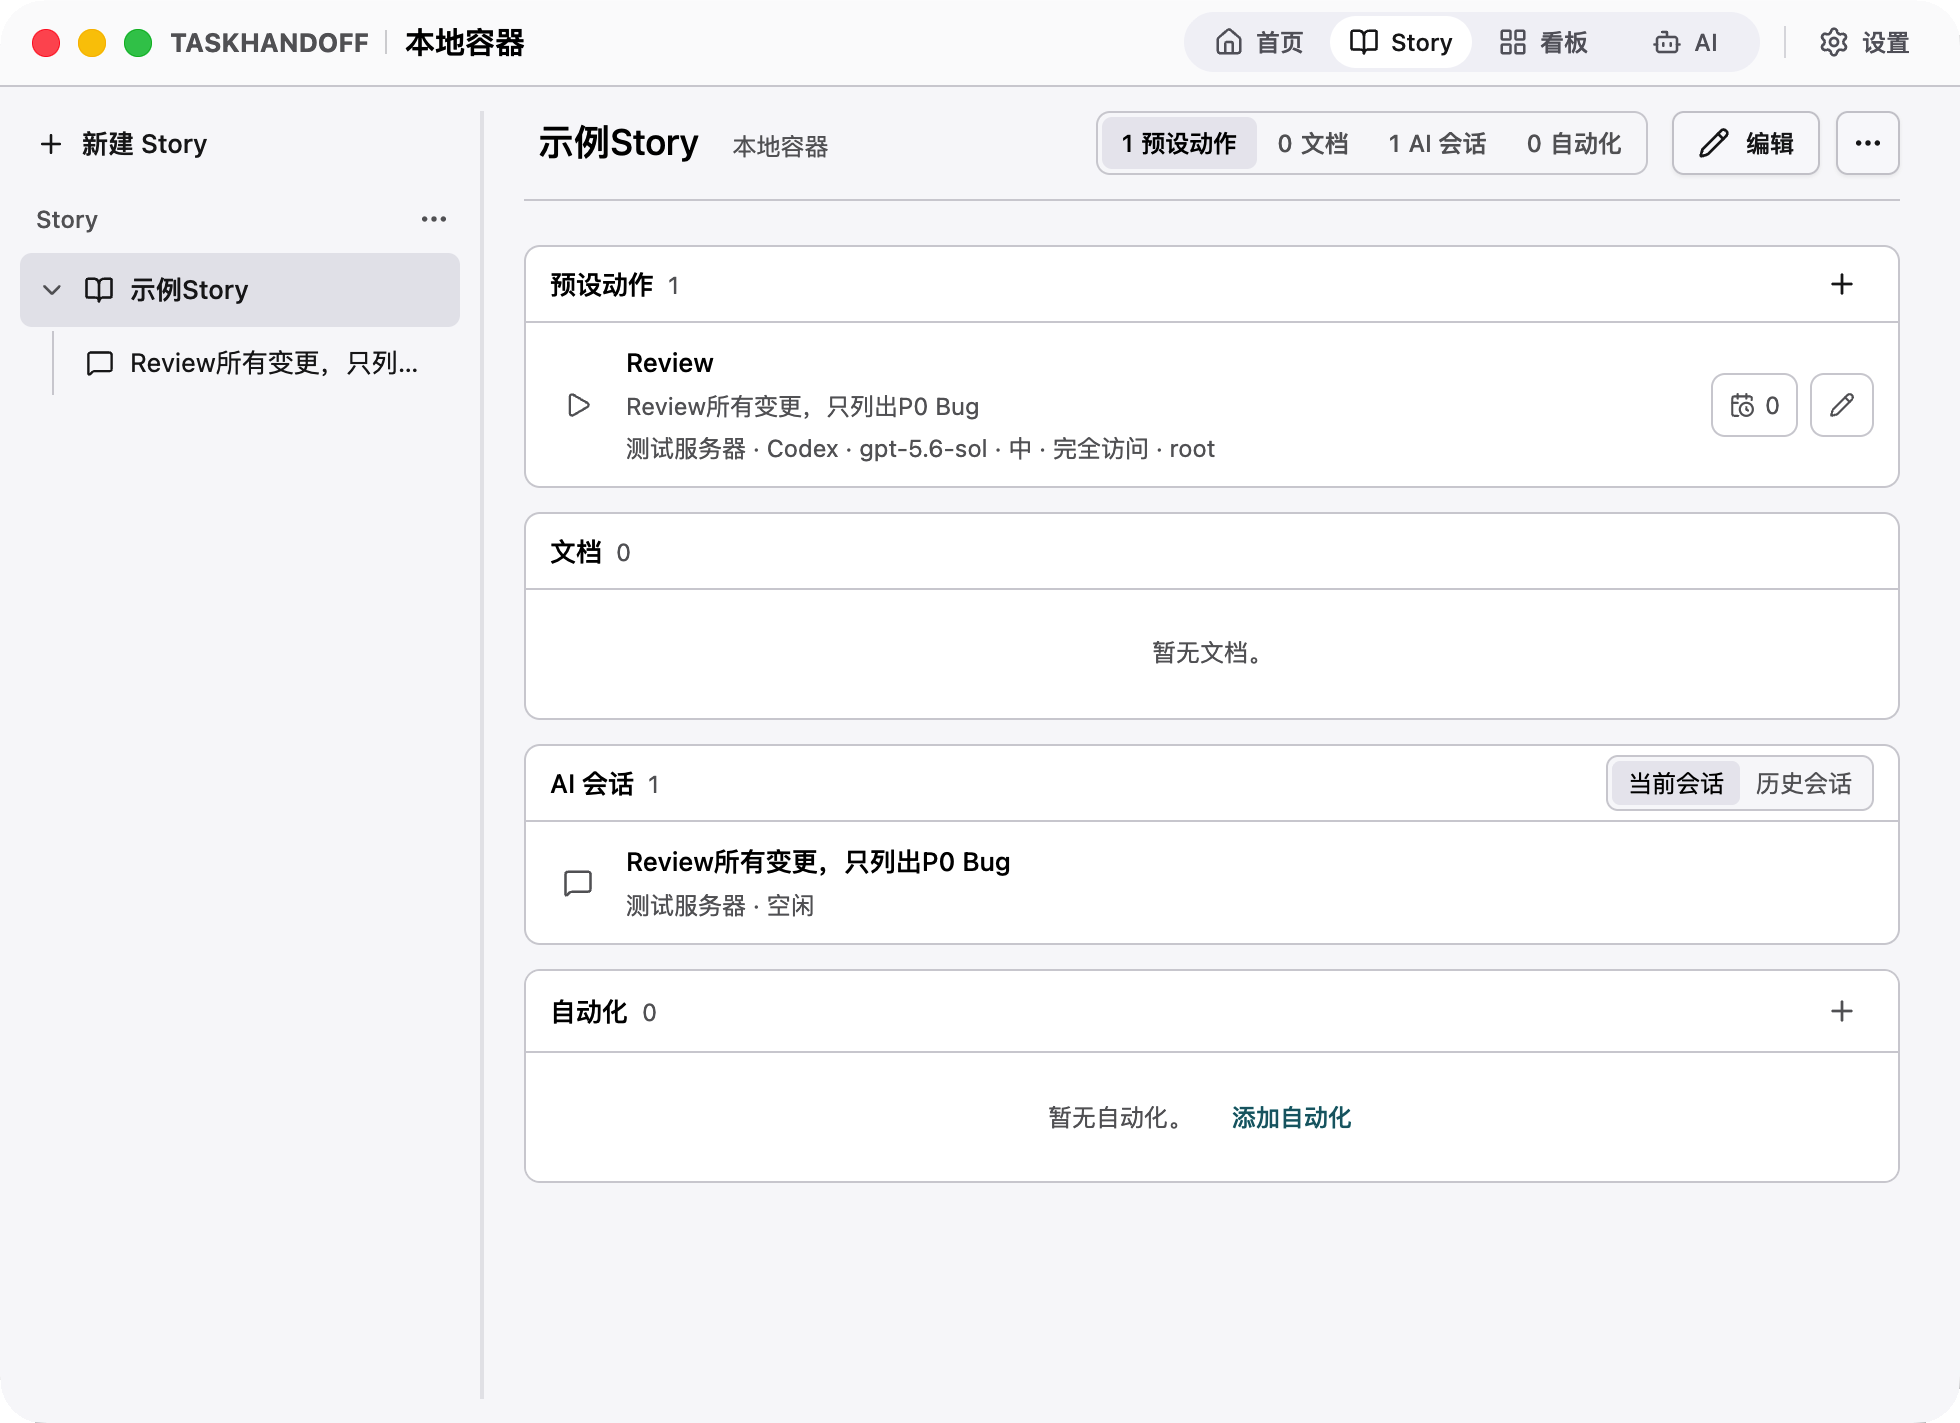Click the 测试服务器 · 空闲 status text
The width and height of the screenshot is (1960, 1423).
point(720,906)
